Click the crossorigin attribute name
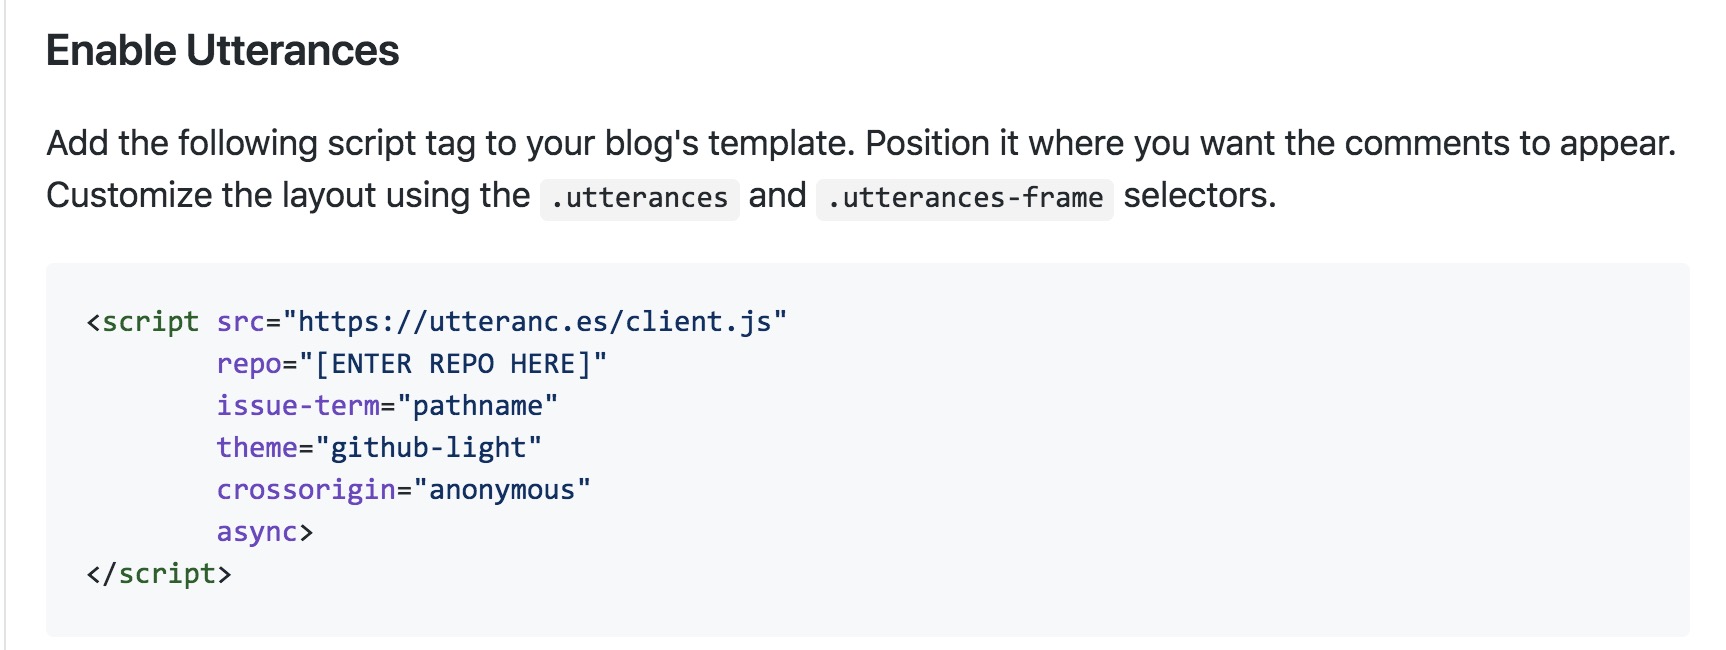 pyautogui.click(x=306, y=490)
